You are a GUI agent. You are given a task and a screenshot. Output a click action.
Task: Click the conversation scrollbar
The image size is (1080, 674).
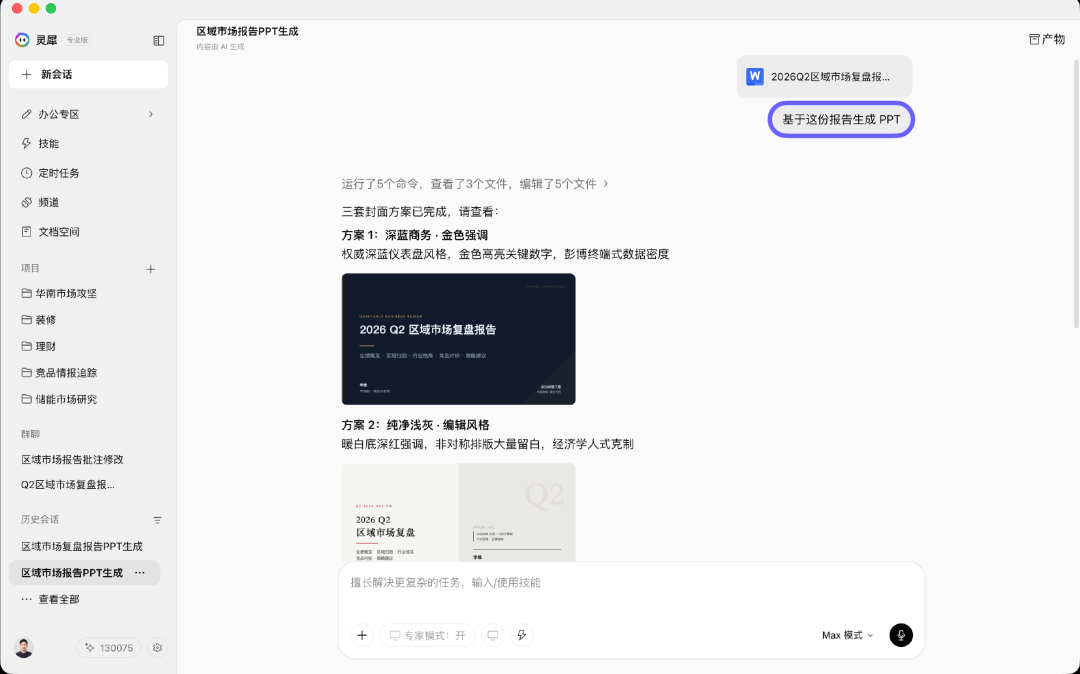click(x=1076, y=194)
